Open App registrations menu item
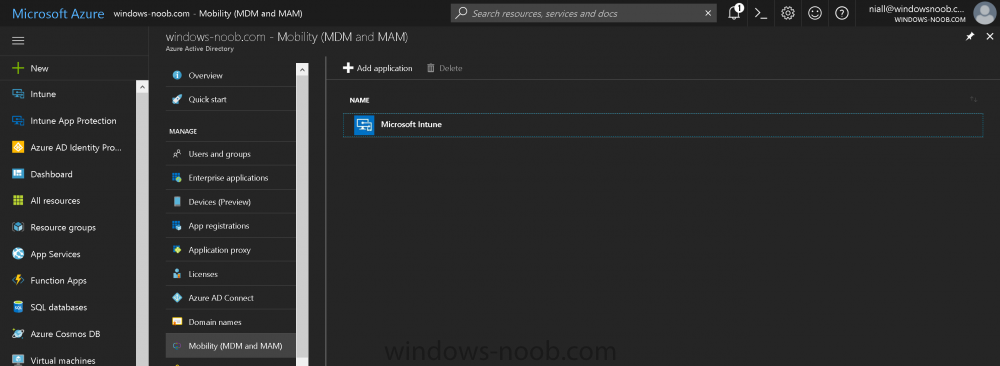The height and width of the screenshot is (366, 1000). click(x=231, y=226)
